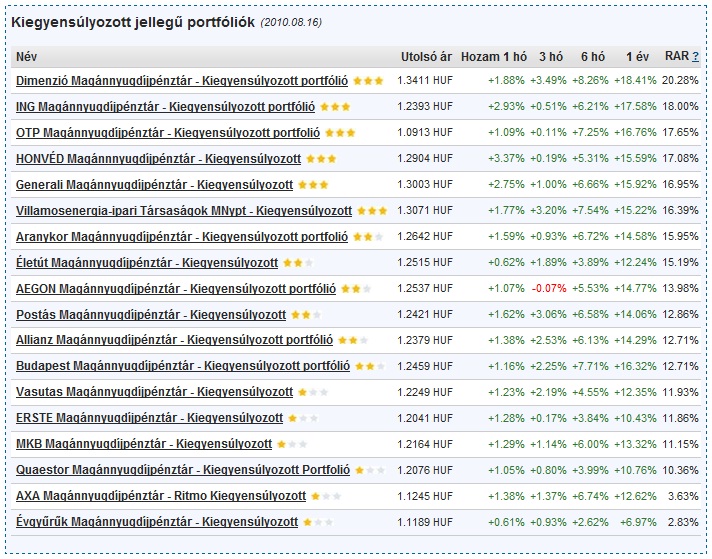
Task: Click the two-star rating beside Aranykor portfolio
Action: (x=368, y=237)
